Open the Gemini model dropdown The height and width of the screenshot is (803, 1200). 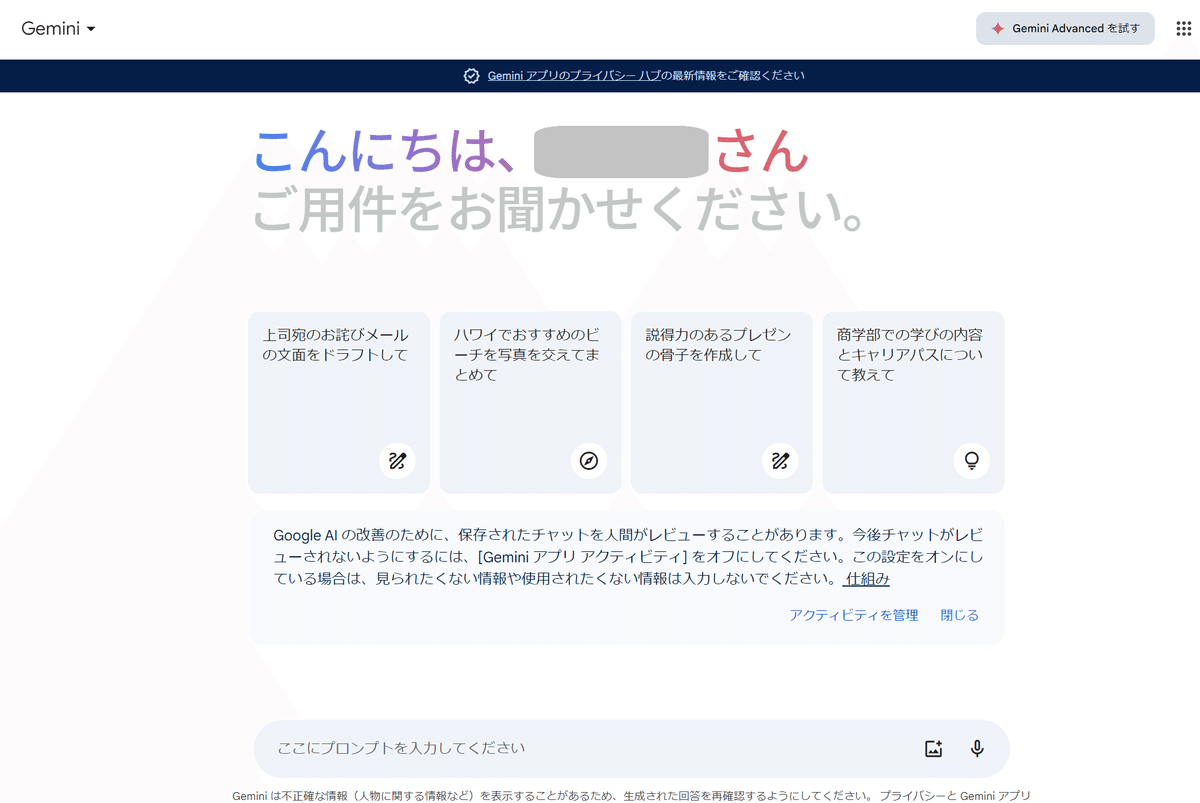tap(59, 29)
